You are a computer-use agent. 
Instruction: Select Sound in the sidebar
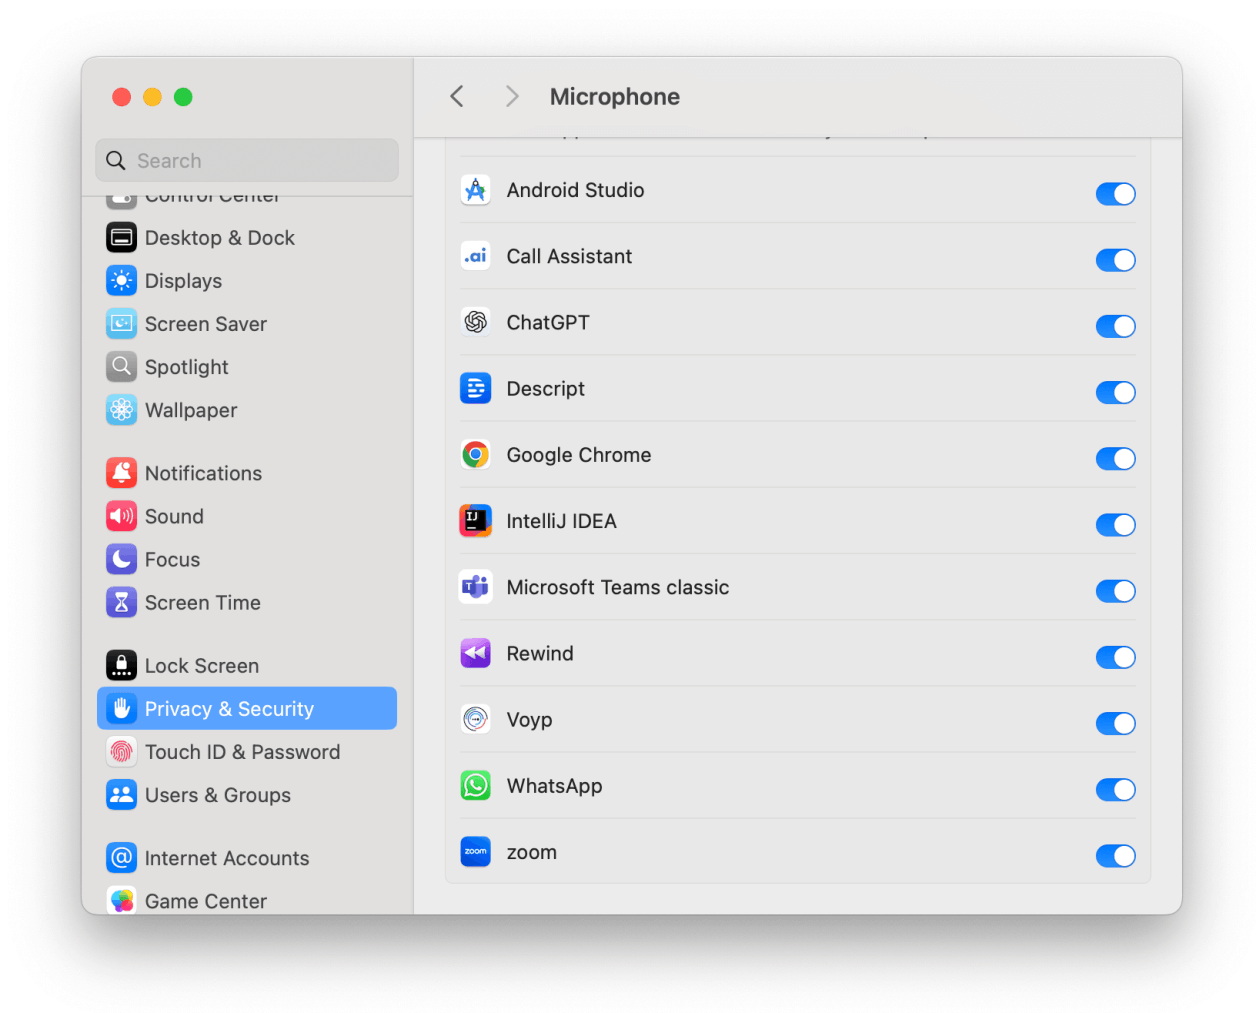coord(175,516)
